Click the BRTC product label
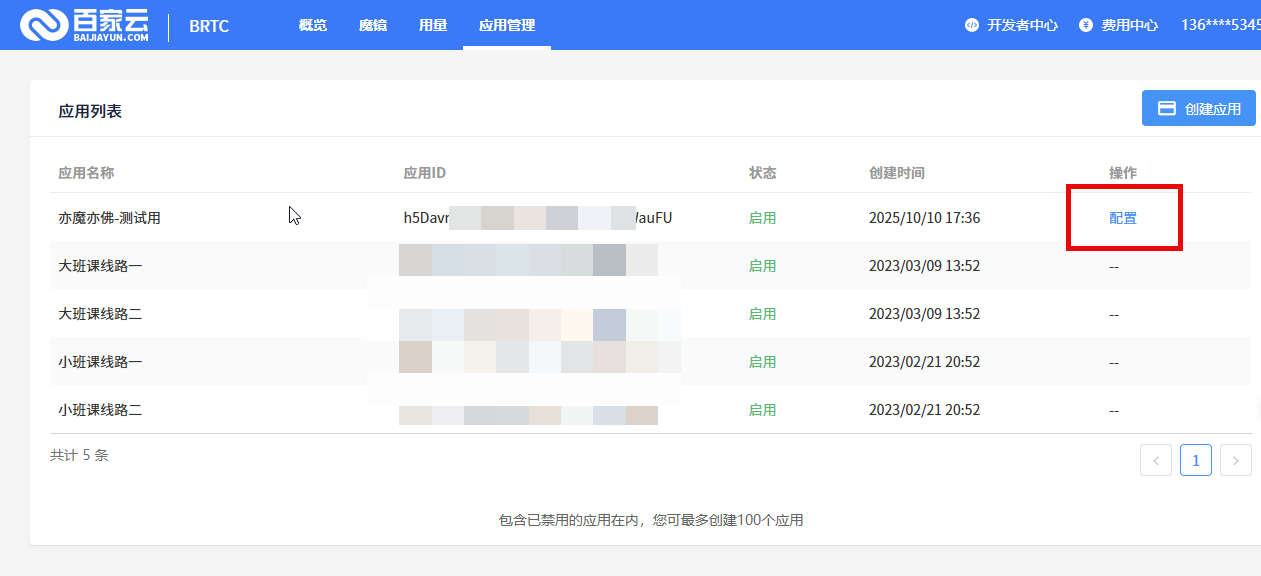Viewport: 1261px width, 576px height. [x=209, y=26]
